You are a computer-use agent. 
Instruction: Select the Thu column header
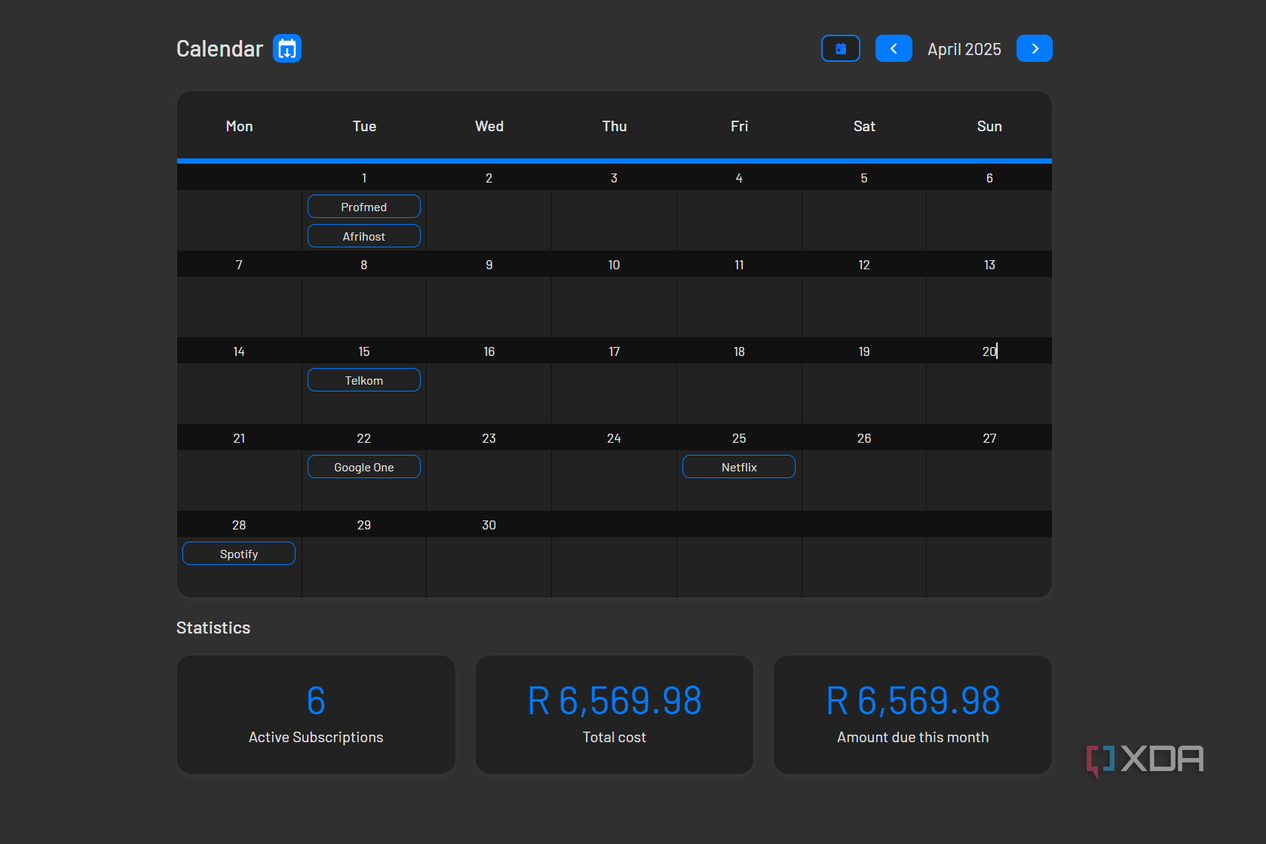point(614,126)
